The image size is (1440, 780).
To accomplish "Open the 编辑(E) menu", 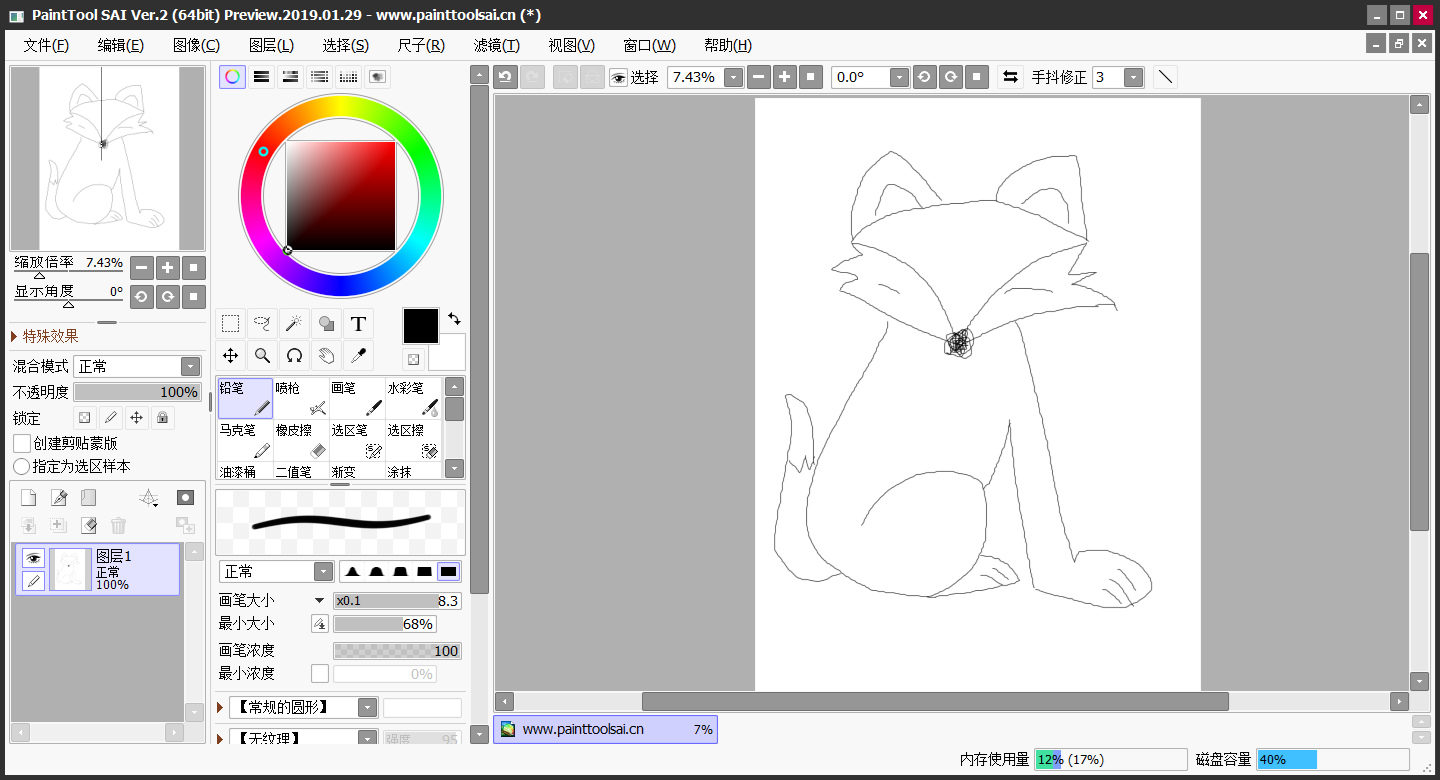I will click(x=121, y=45).
